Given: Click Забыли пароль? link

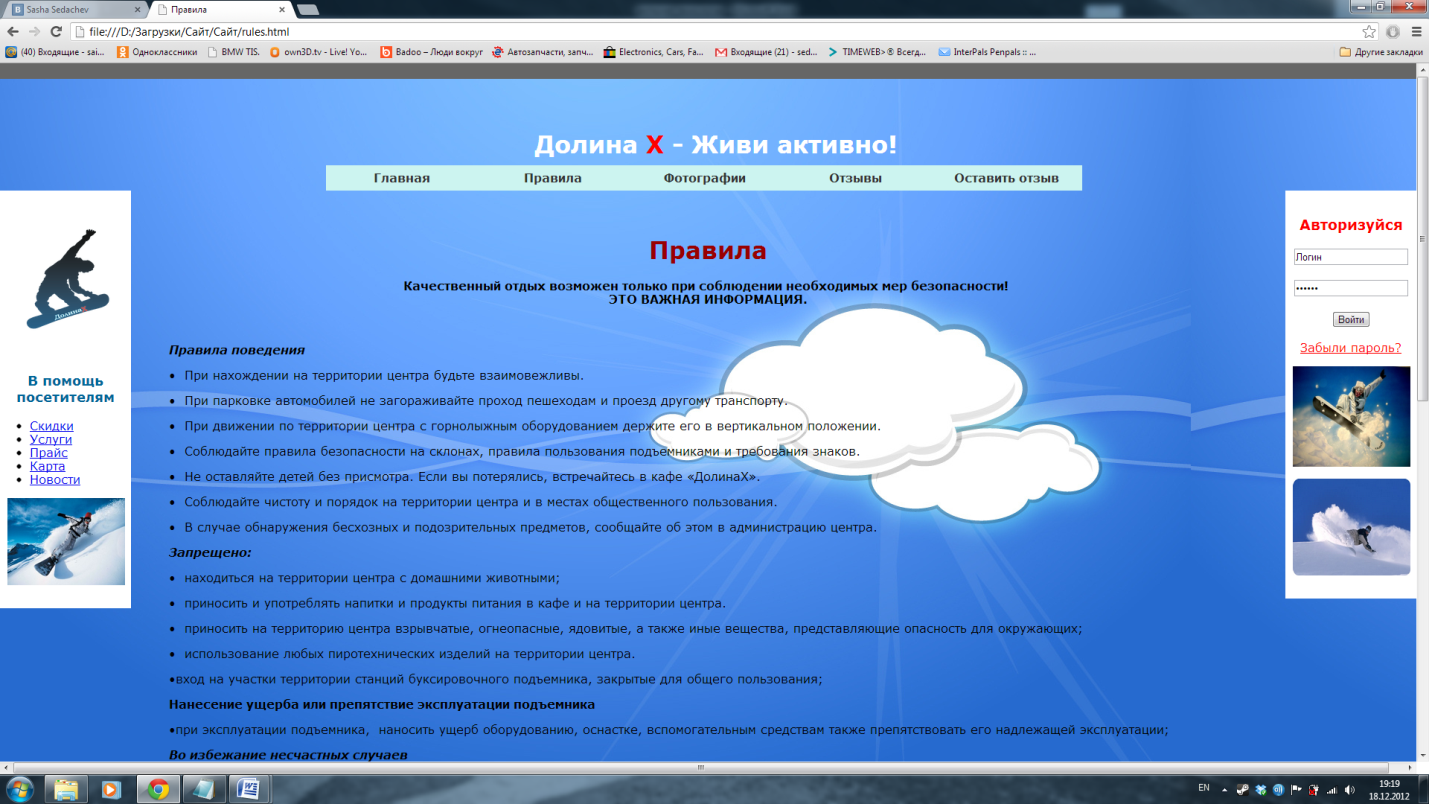Looking at the screenshot, I should click(x=1350, y=348).
